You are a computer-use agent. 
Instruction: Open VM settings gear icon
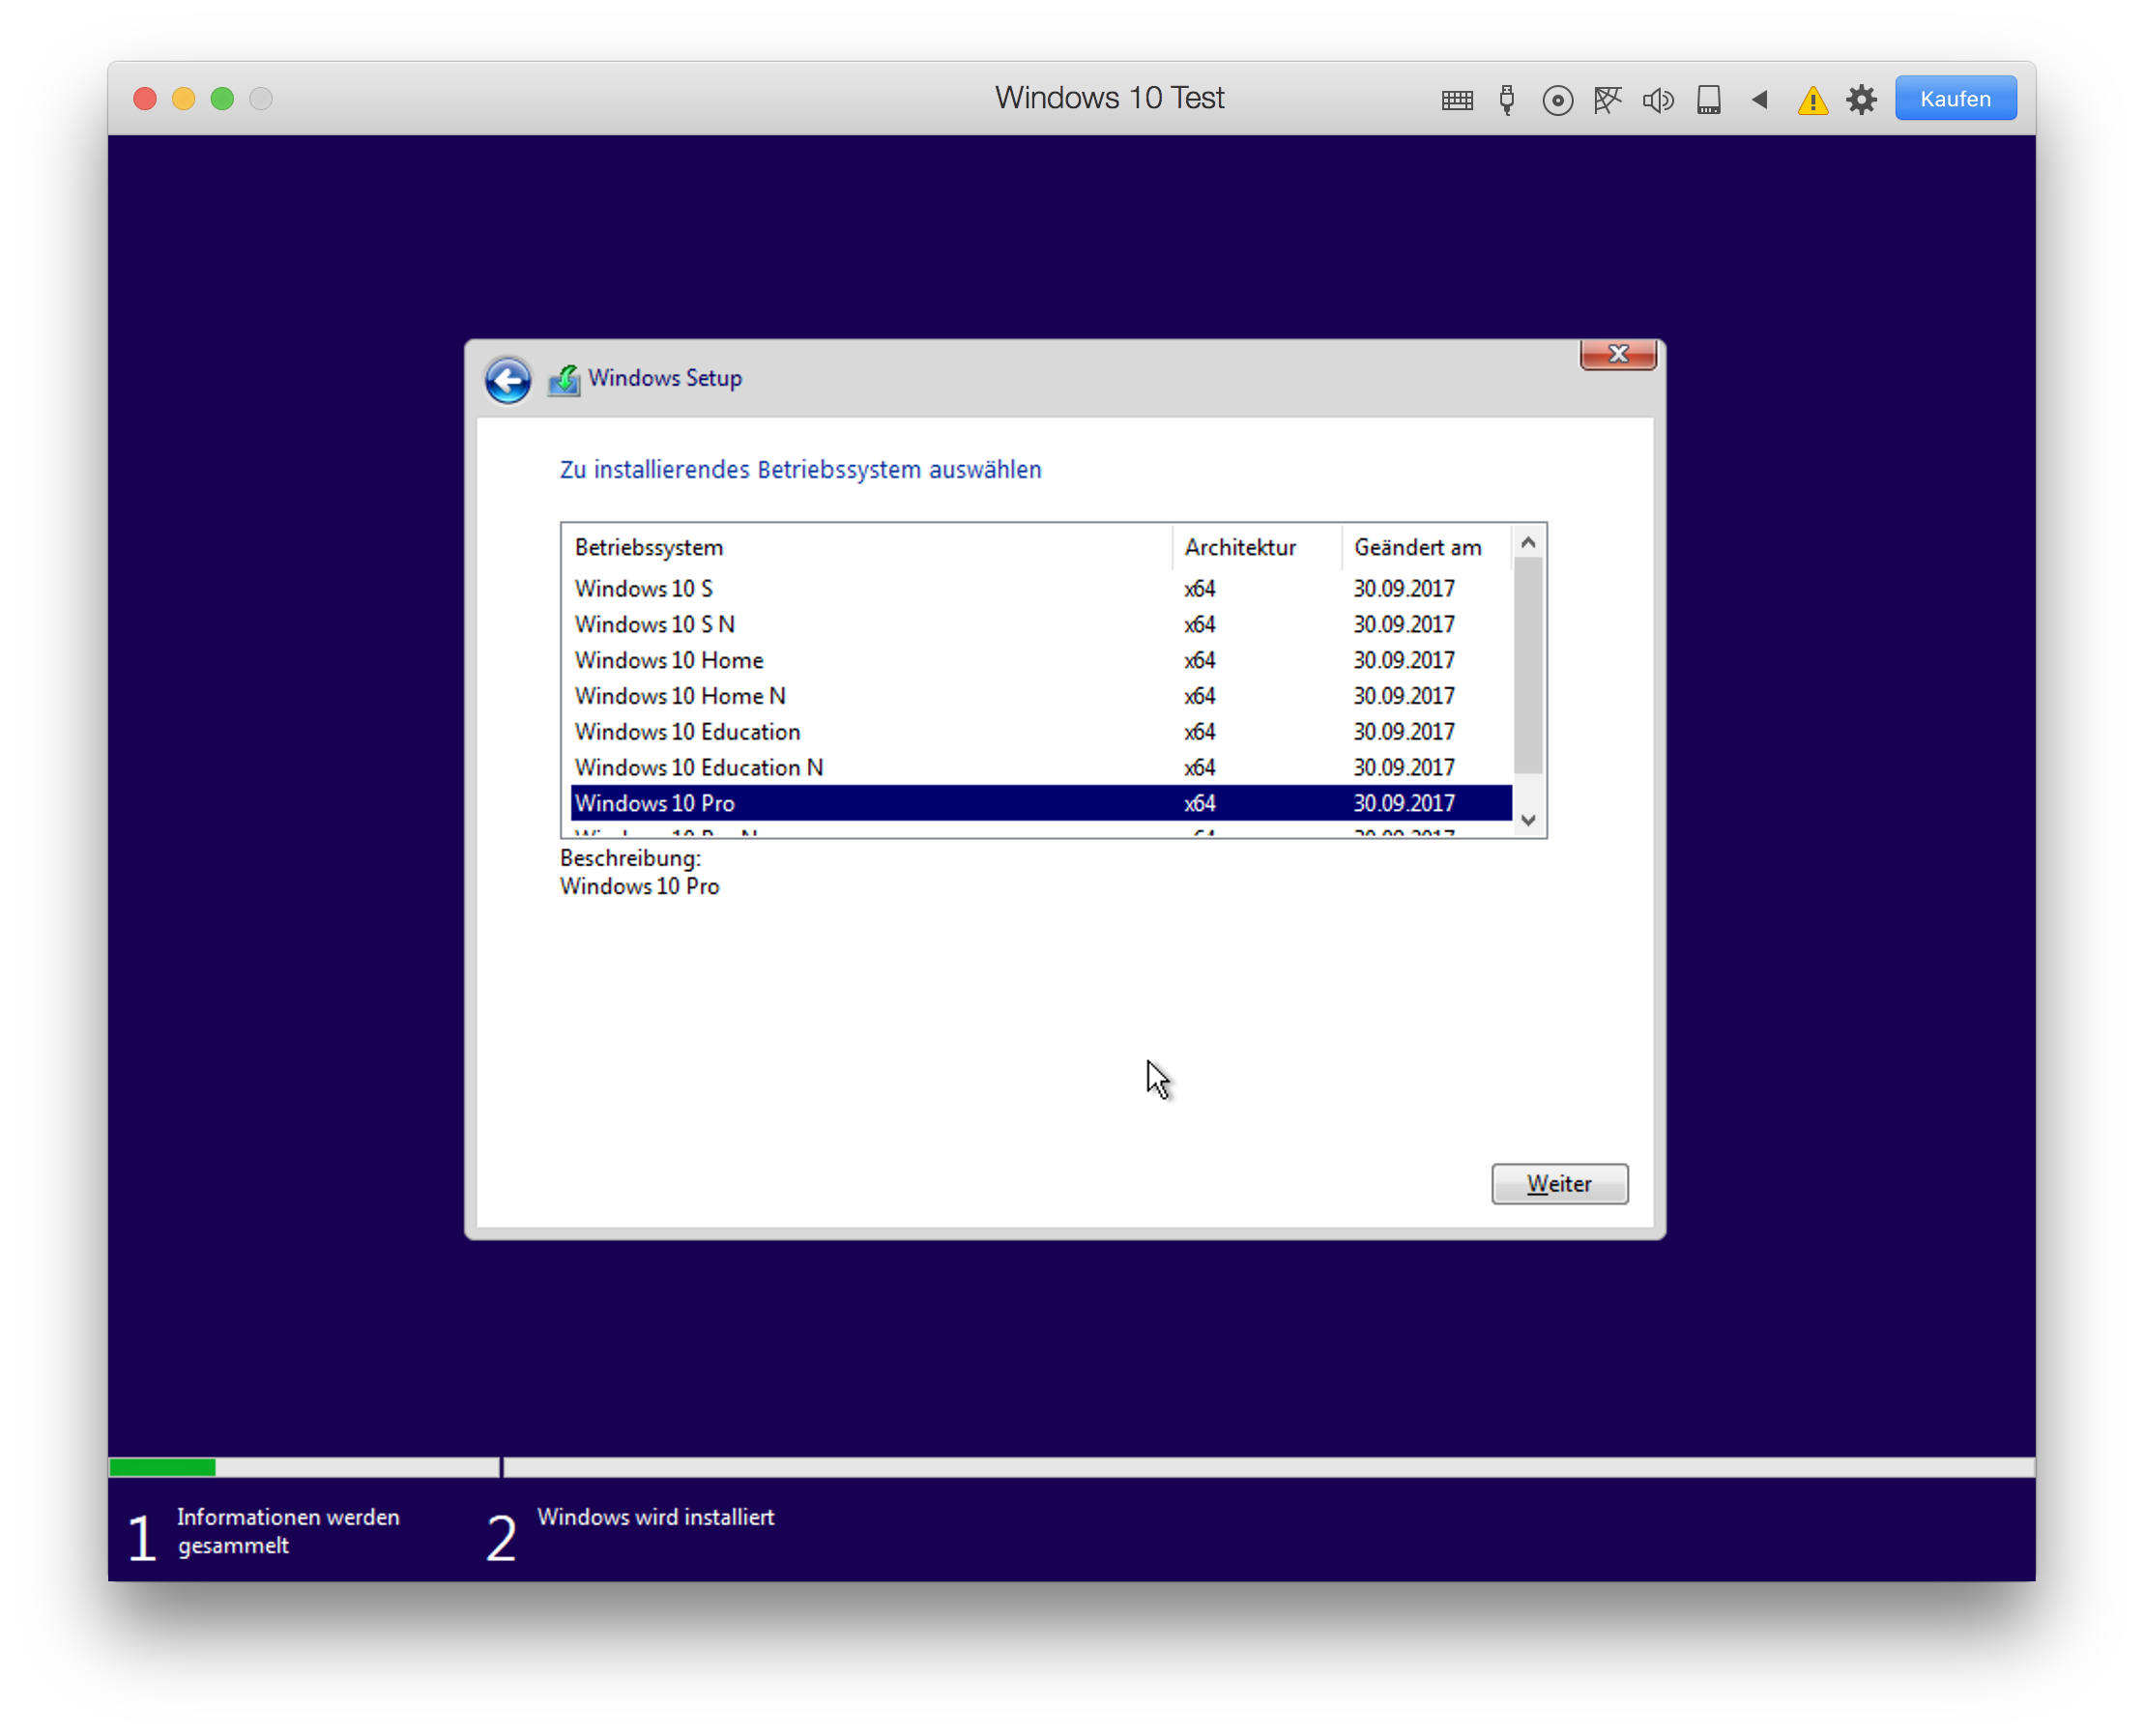click(1861, 100)
